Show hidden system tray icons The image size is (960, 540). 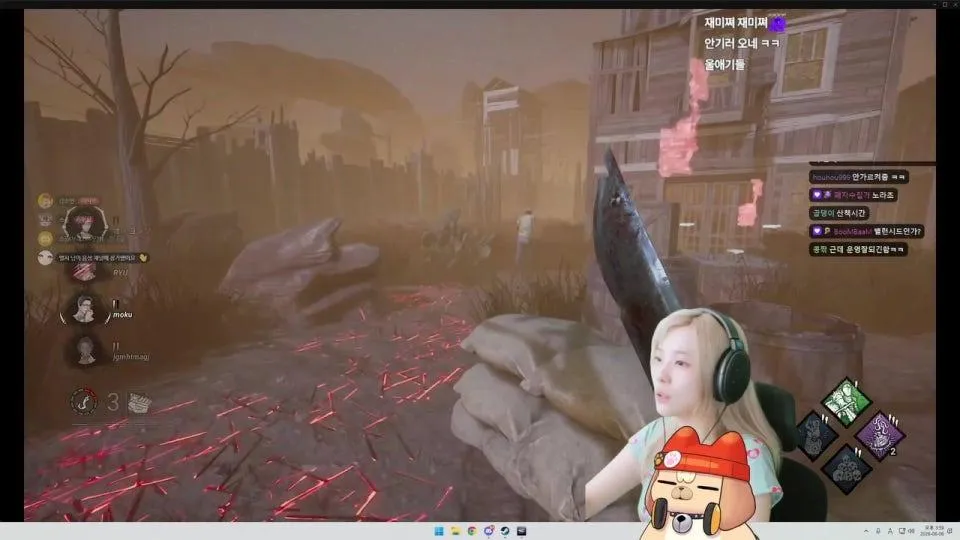tap(866, 531)
